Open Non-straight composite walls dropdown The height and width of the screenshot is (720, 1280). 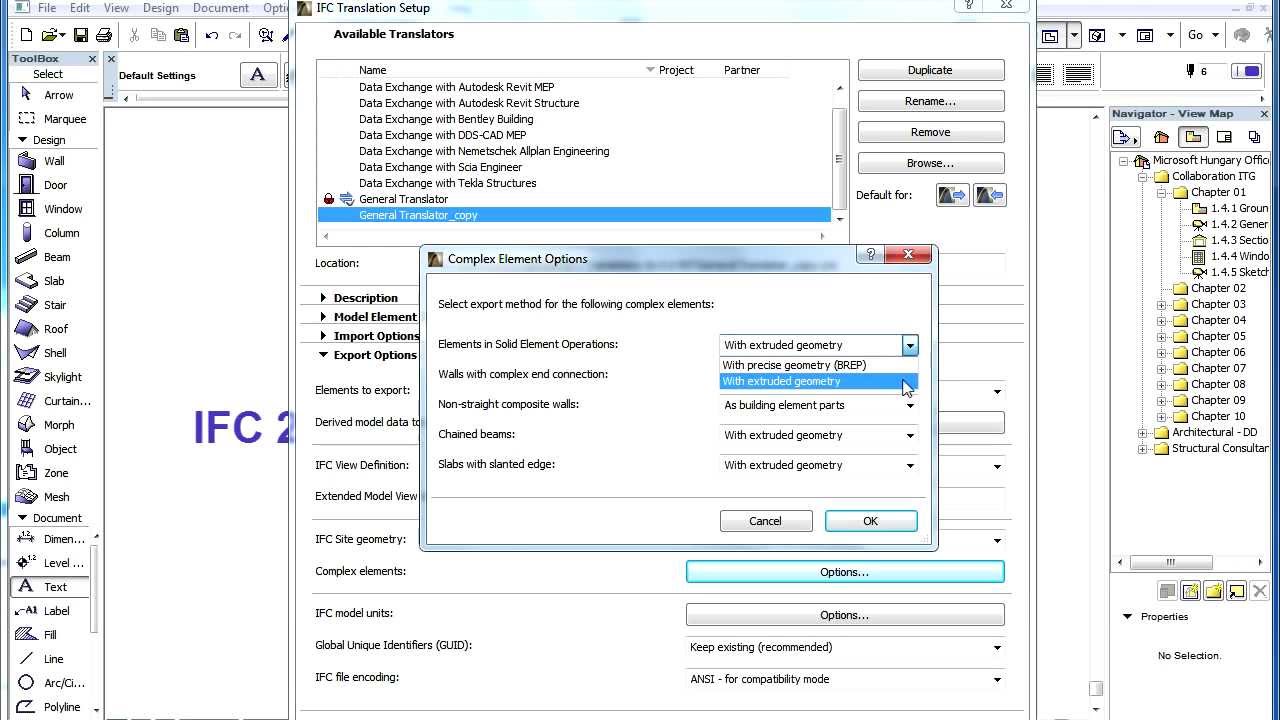pyautogui.click(x=818, y=405)
